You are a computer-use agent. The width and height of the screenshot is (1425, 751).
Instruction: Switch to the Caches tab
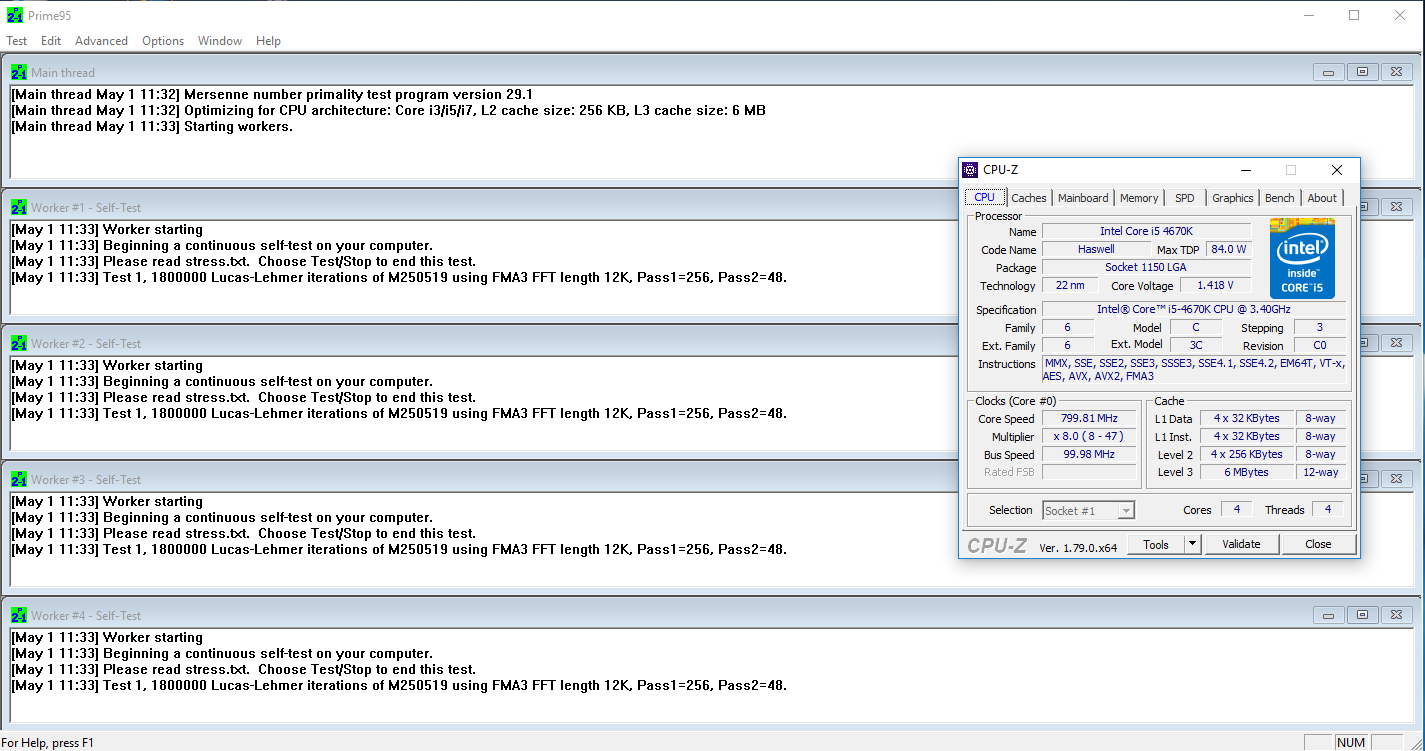[x=1029, y=198]
